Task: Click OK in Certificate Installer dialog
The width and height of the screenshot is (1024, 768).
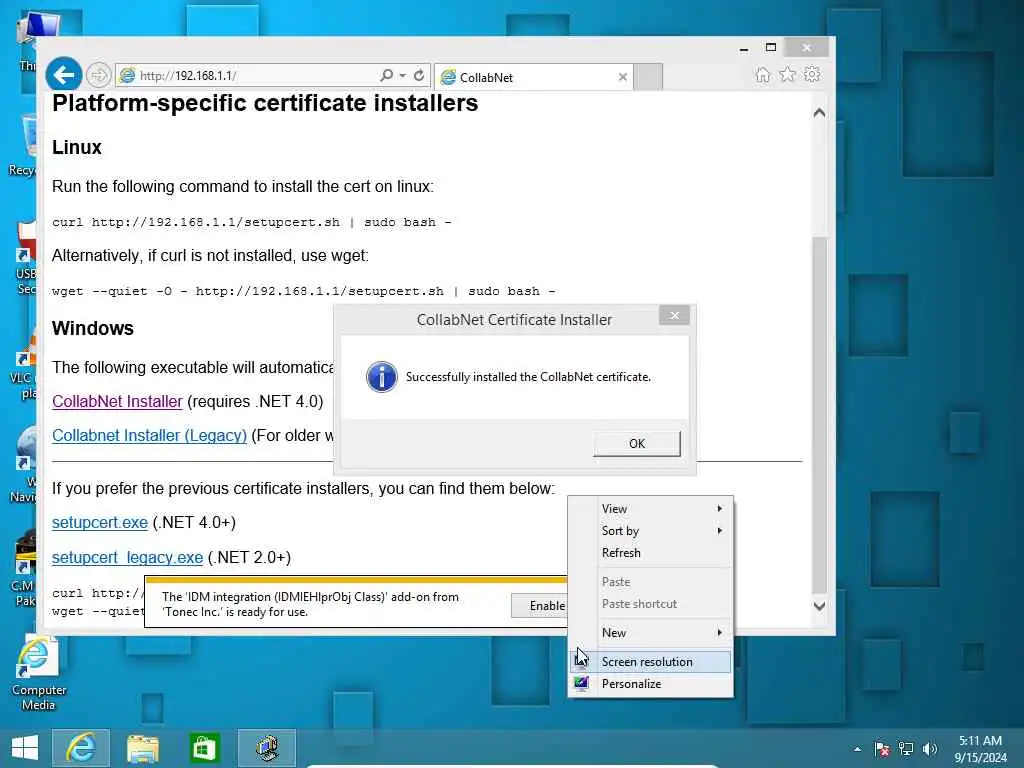Action: 637,443
